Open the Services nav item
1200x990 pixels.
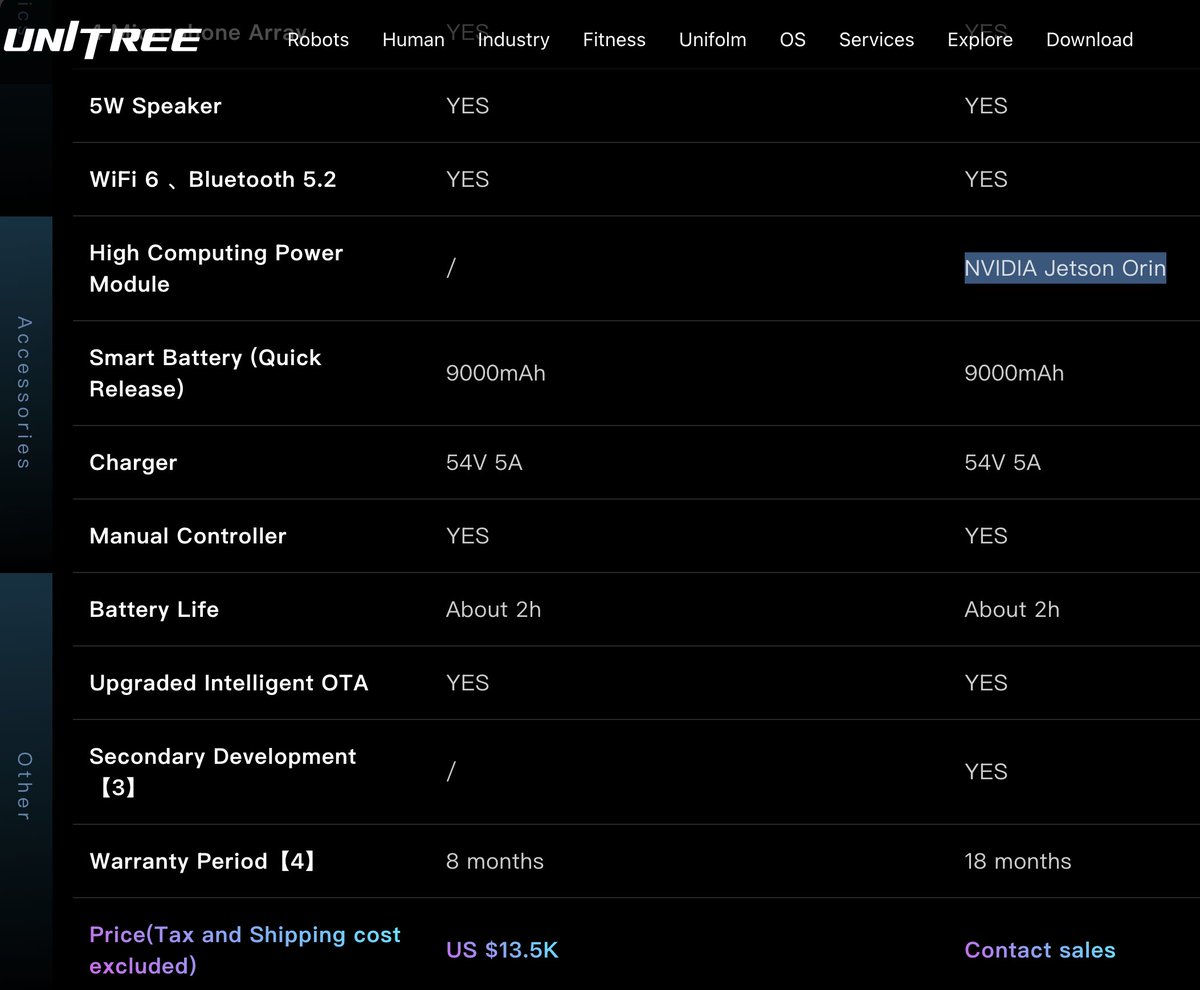(876, 40)
